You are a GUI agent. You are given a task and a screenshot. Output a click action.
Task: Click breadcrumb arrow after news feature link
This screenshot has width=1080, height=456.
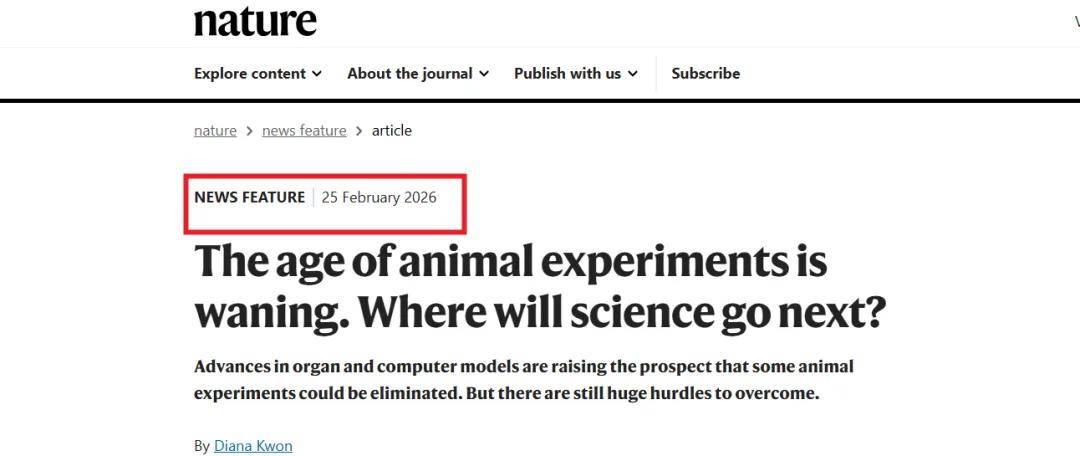[359, 131]
